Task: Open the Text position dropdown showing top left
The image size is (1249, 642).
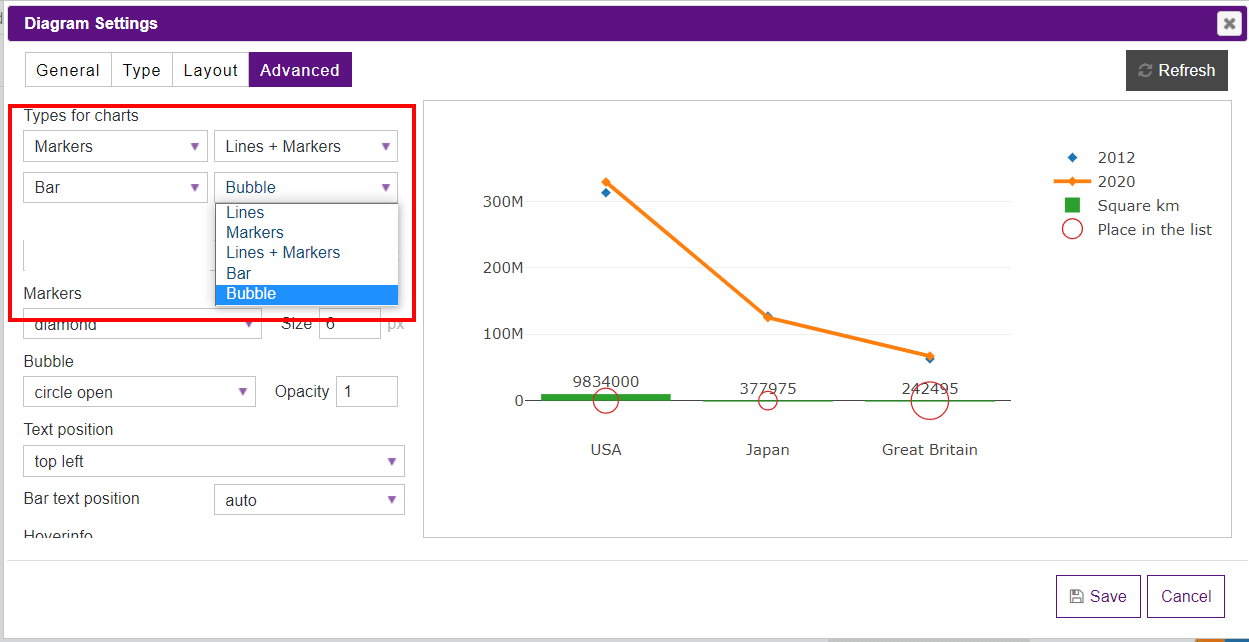Action: (213, 461)
